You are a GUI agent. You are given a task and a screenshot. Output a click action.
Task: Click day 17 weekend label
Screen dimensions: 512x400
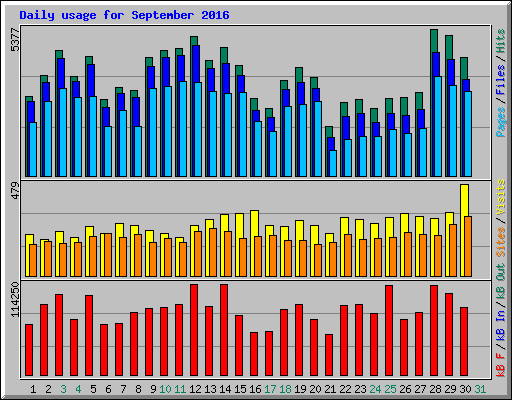pyautogui.click(x=270, y=389)
